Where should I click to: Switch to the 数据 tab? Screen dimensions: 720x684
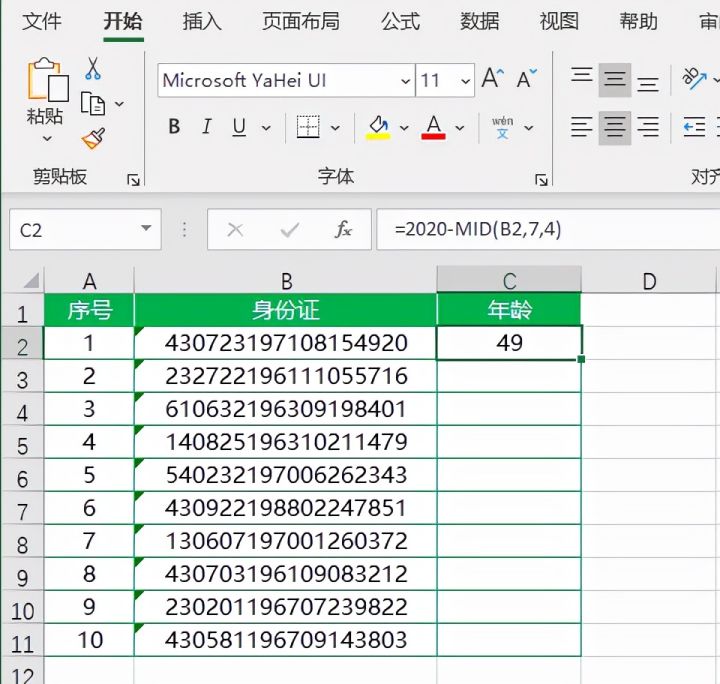pos(480,22)
